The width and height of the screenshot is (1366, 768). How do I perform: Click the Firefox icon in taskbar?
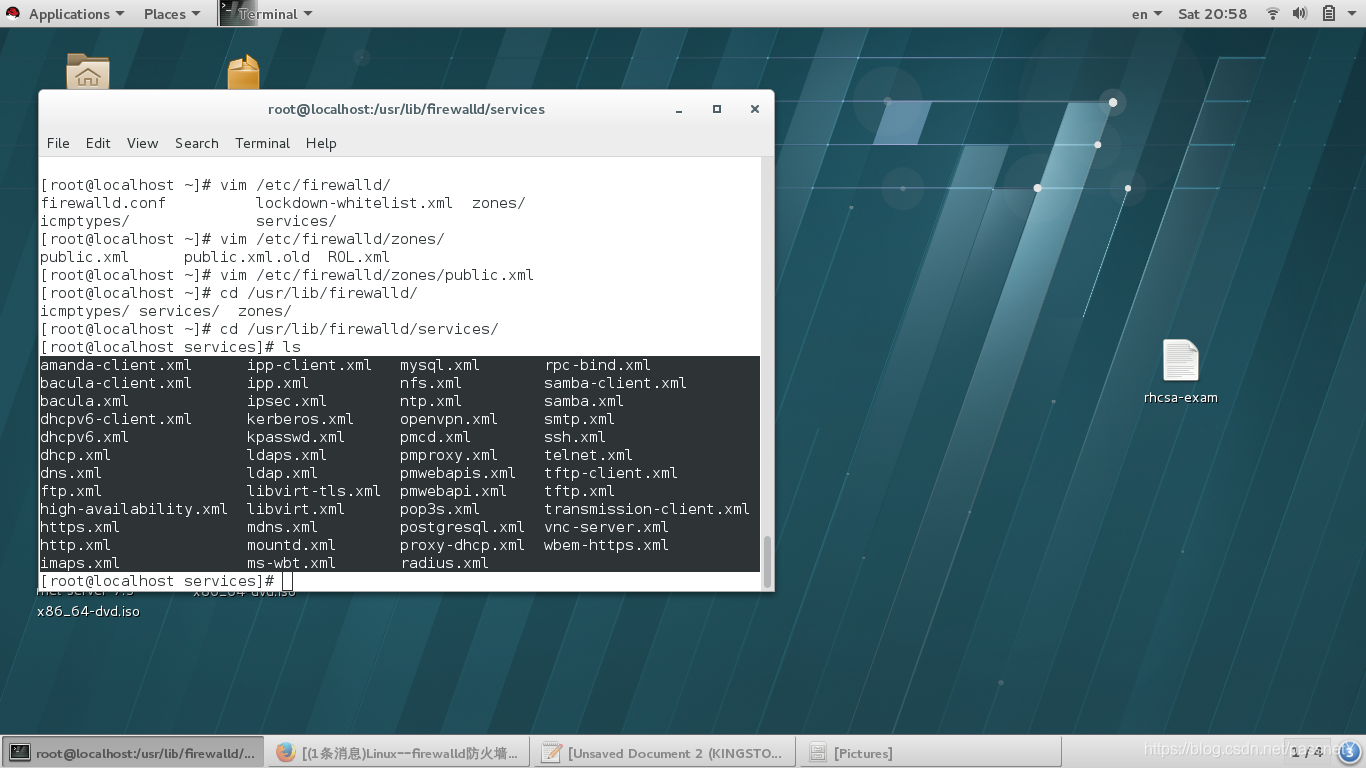click(x=286, y=753)
